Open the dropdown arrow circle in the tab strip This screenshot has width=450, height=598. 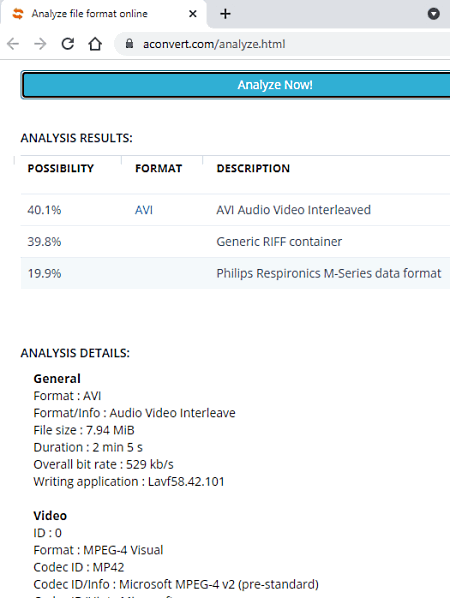click(434, 14)
